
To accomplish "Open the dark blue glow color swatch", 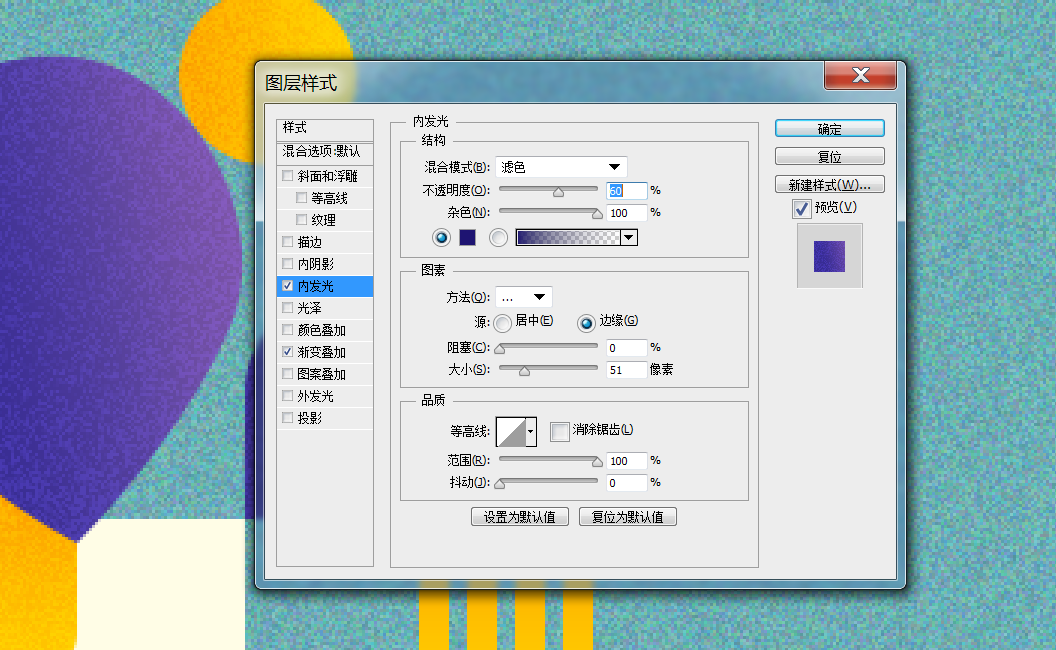I will [x=467, y=237].
